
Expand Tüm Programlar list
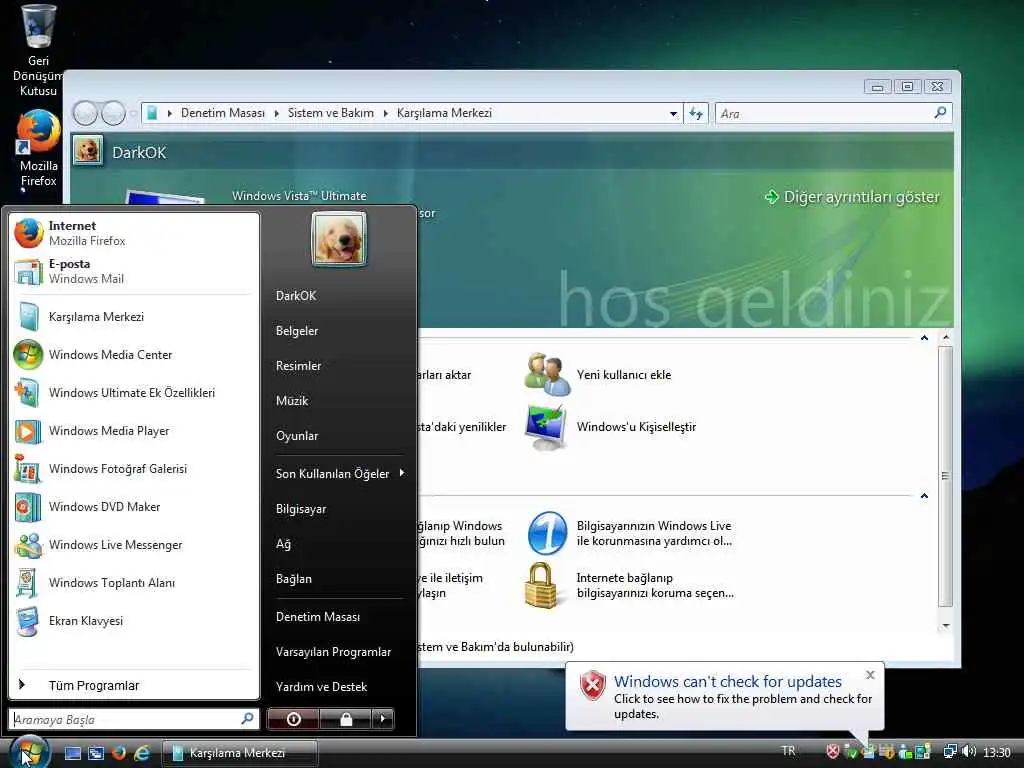tap(134, 685)
